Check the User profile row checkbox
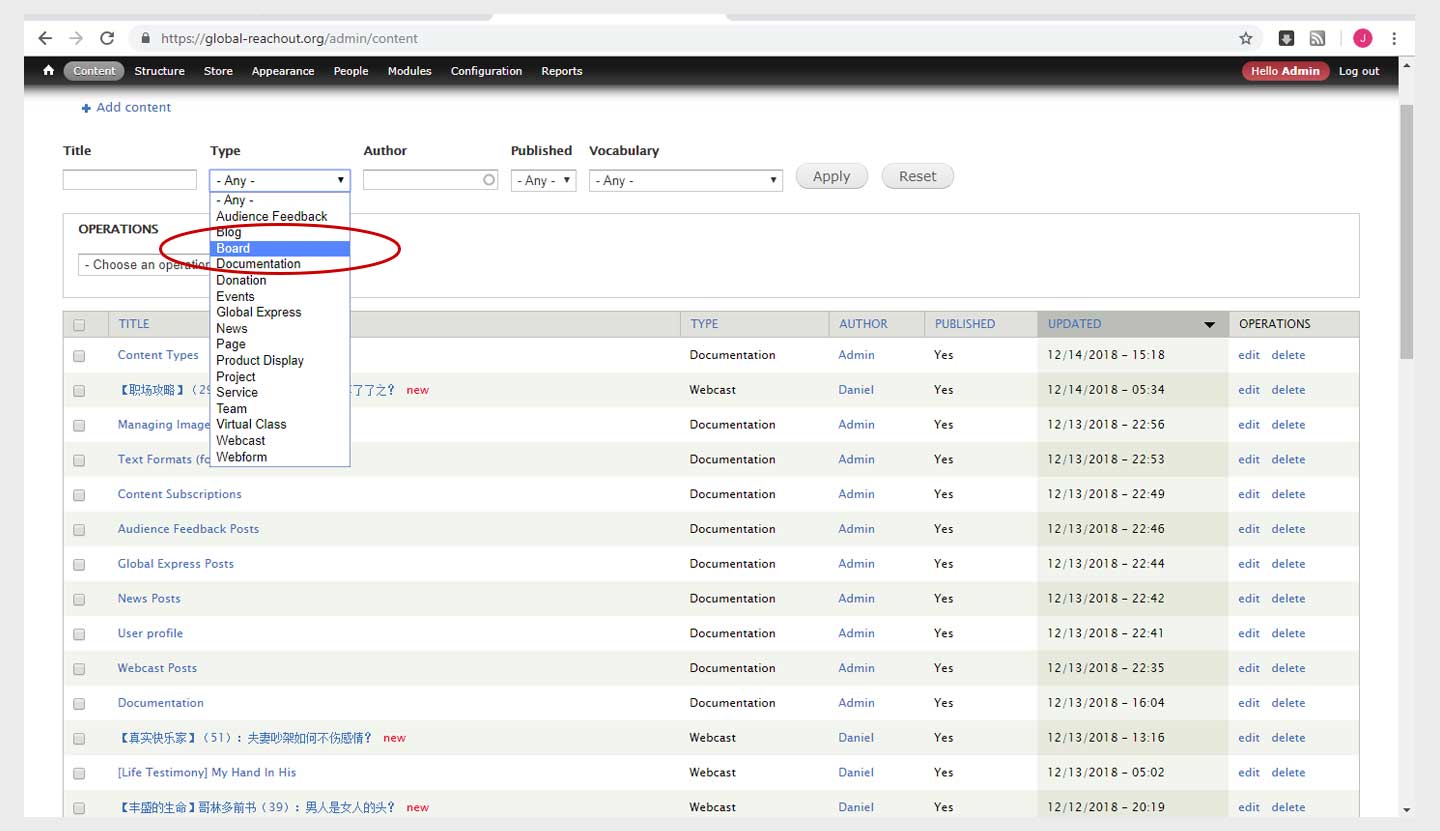This screenshot has width=1440, height=831. 79,634
